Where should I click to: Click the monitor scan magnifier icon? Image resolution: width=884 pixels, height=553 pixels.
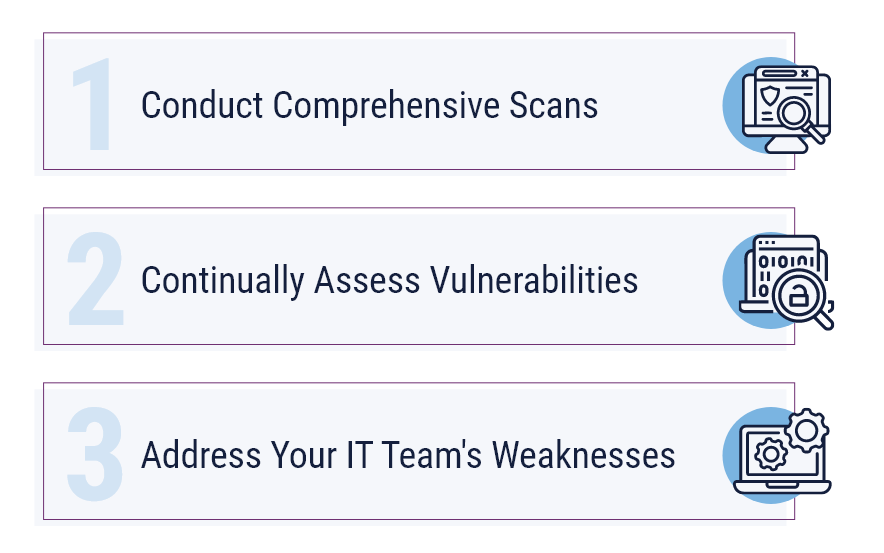(786, 109)
